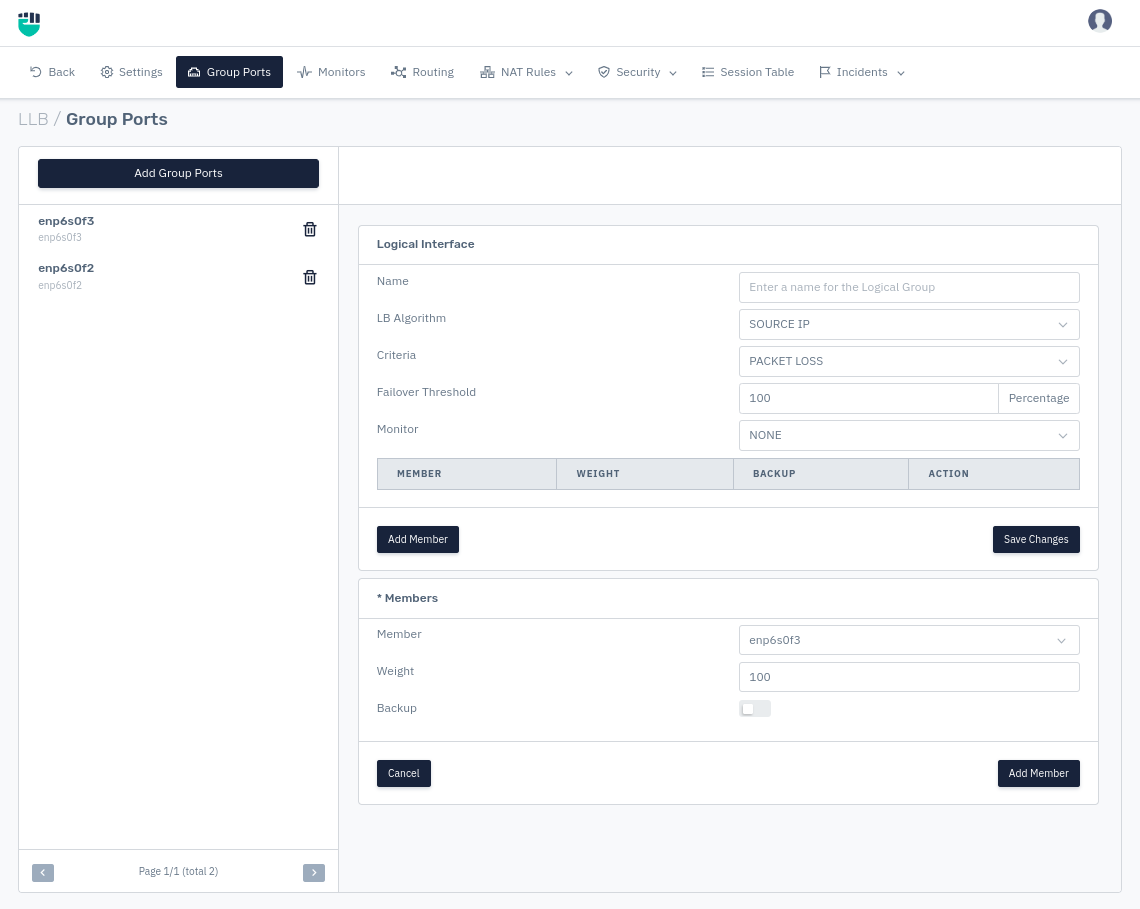Open the Member enp6s0f3 dropdown
This screenshot has height=909, width=1140.
908,640
